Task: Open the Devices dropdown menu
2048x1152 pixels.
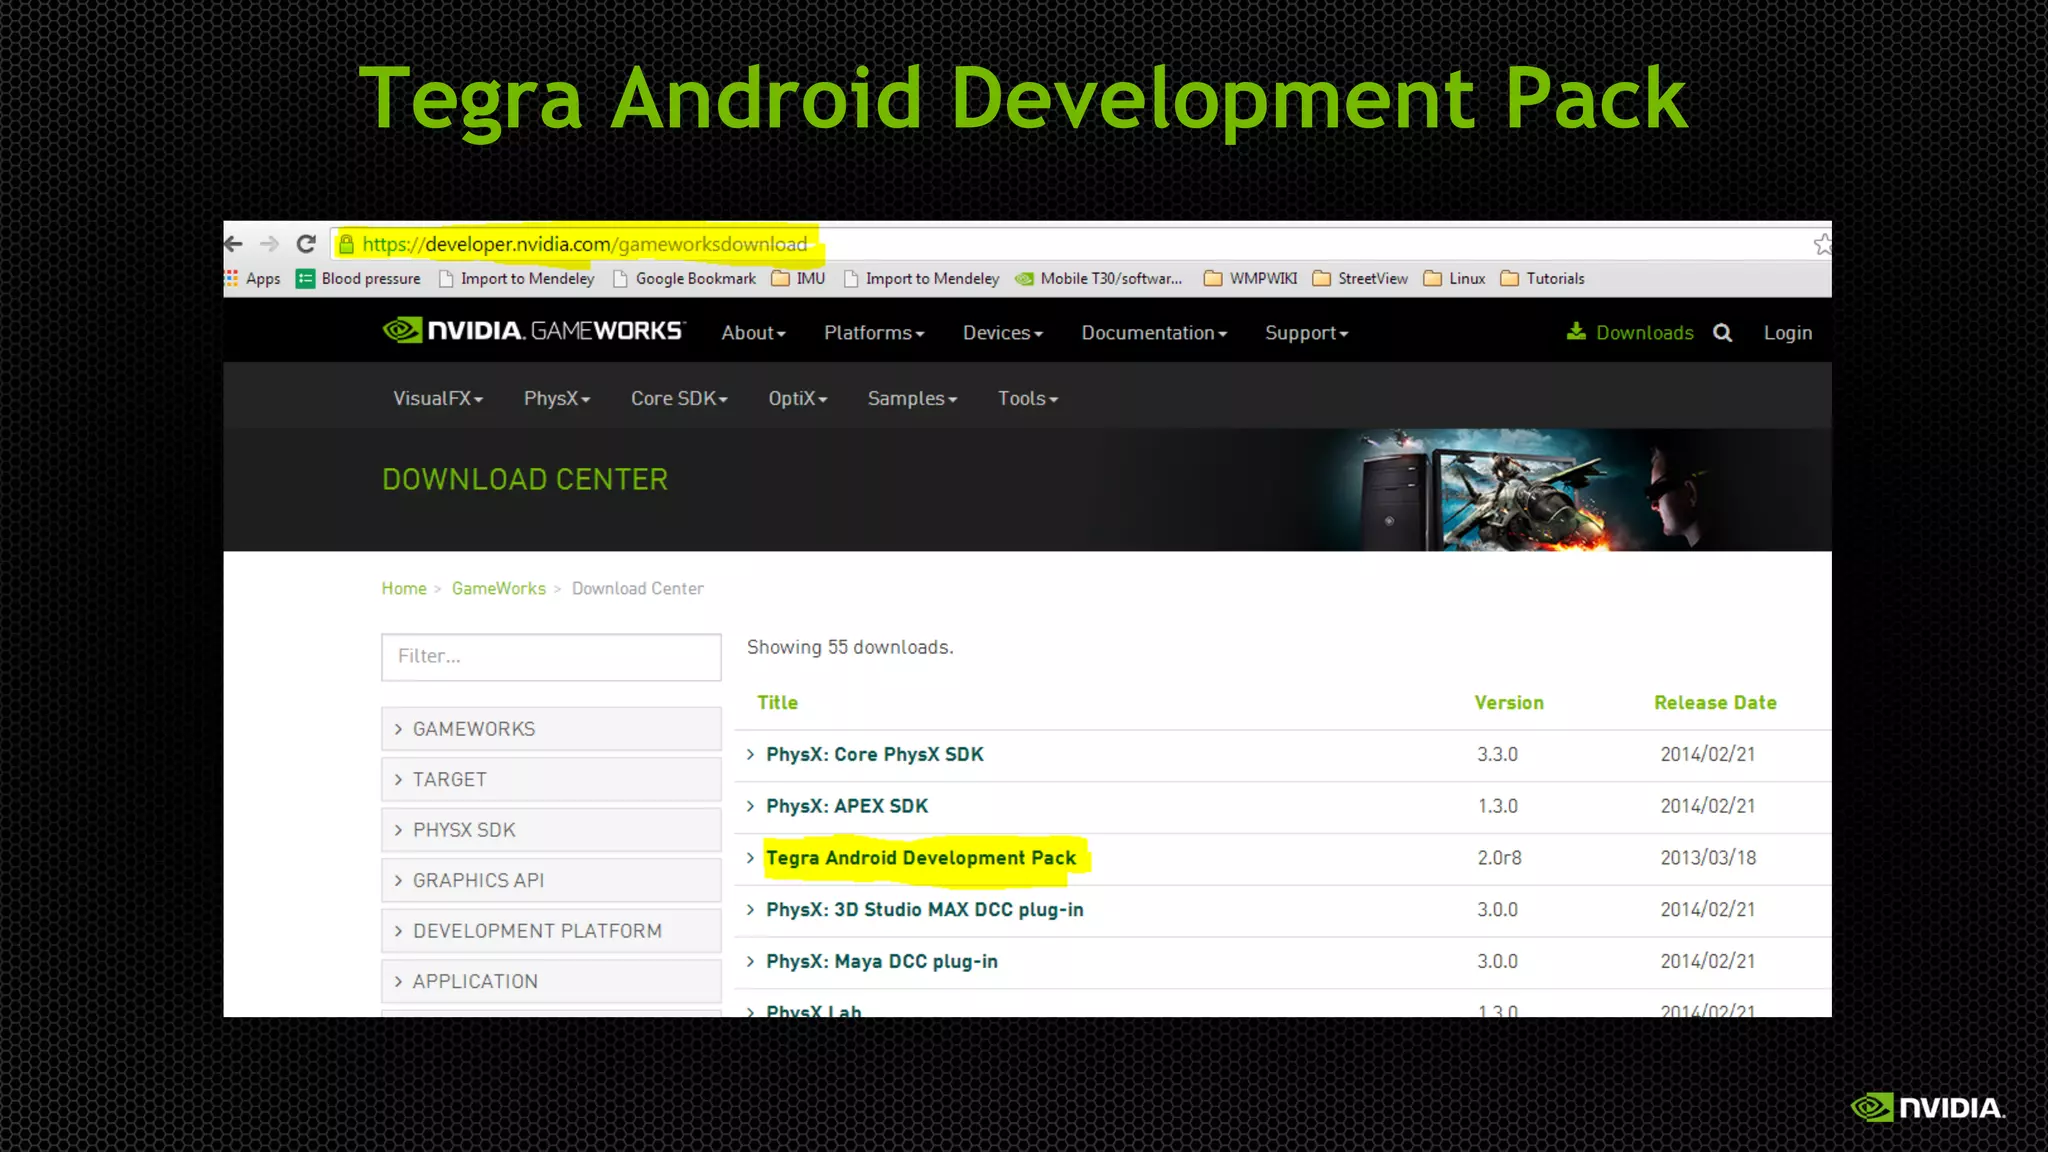Action: tap(1003, 333)
